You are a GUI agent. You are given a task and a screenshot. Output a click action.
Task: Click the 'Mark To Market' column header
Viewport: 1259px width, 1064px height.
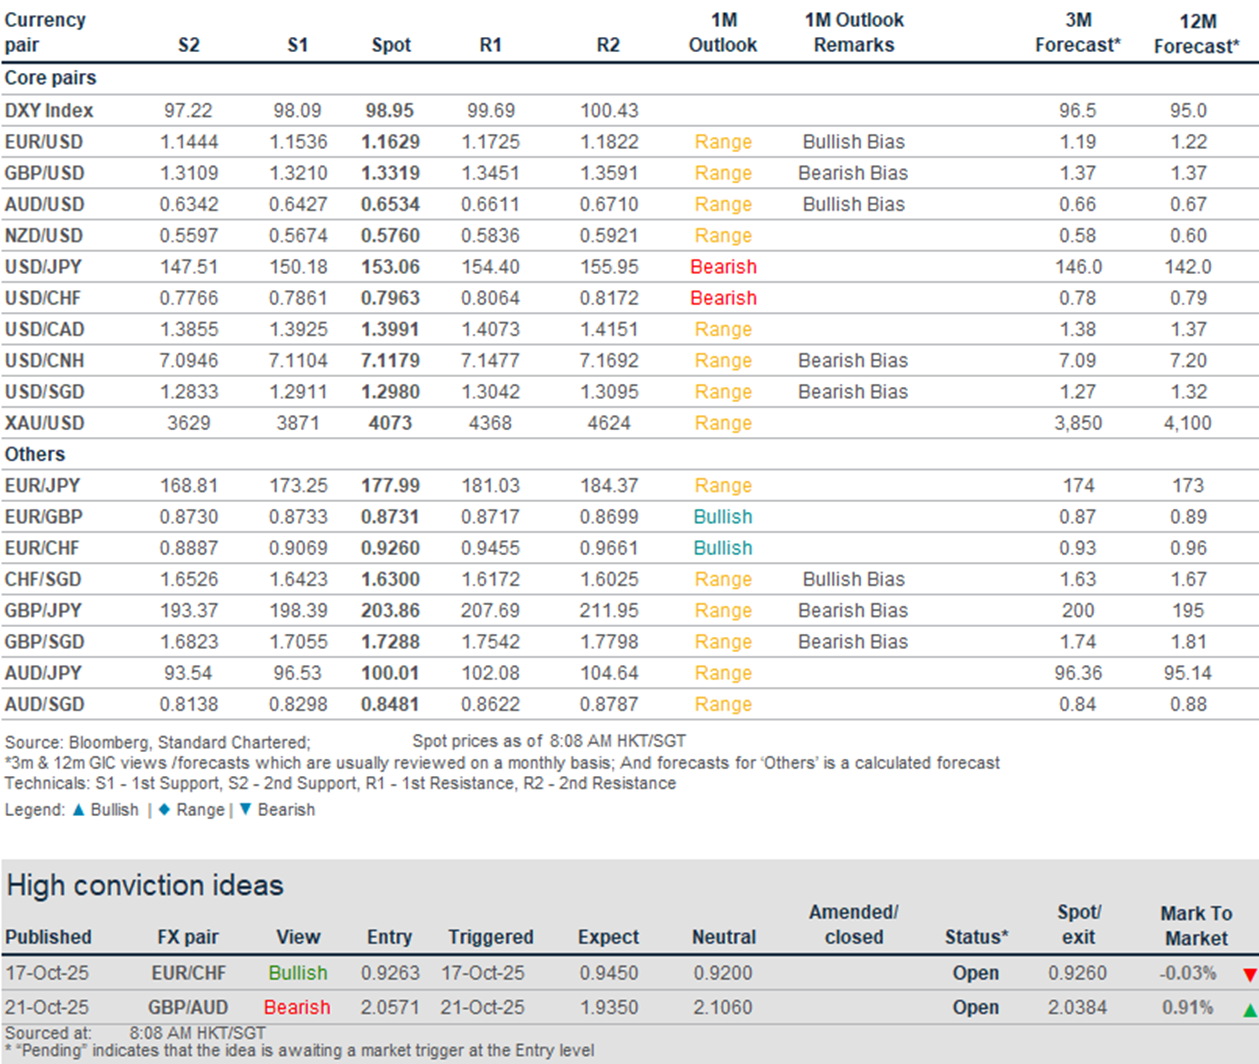1195,925
